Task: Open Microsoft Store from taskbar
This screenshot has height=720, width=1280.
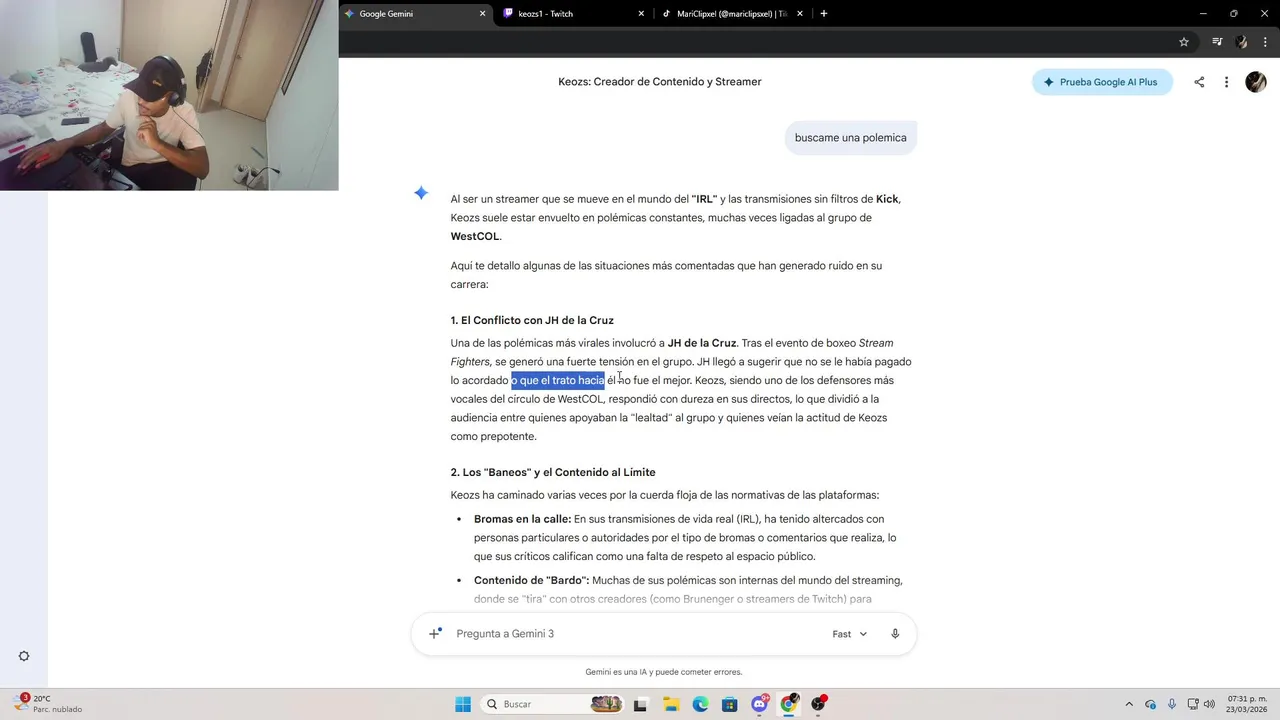Action: [729, 704]
